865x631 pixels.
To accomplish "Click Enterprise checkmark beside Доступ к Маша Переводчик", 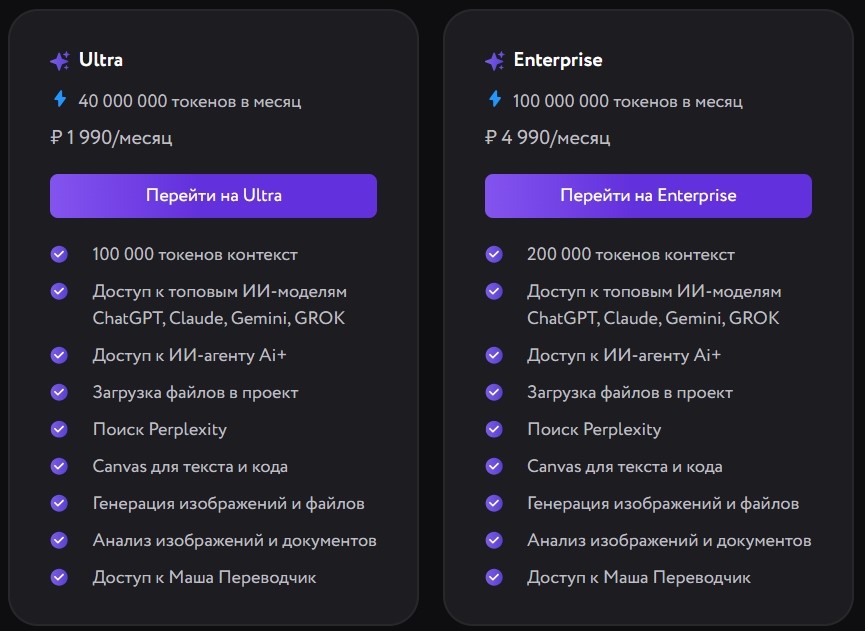I will click(494, 577).
